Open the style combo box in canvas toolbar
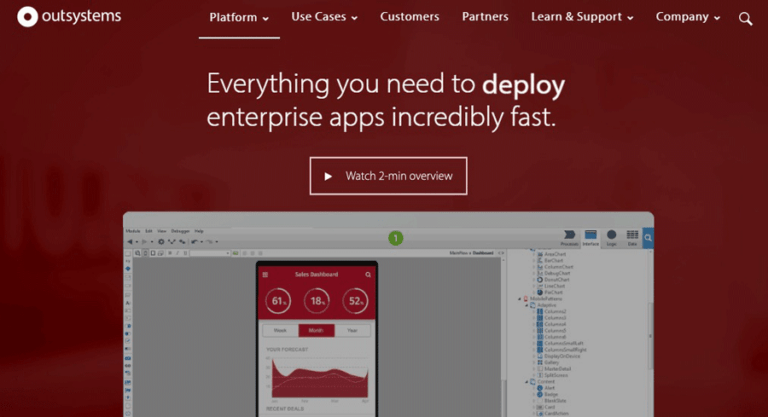 pyautogui.click(x=210, y=253)
